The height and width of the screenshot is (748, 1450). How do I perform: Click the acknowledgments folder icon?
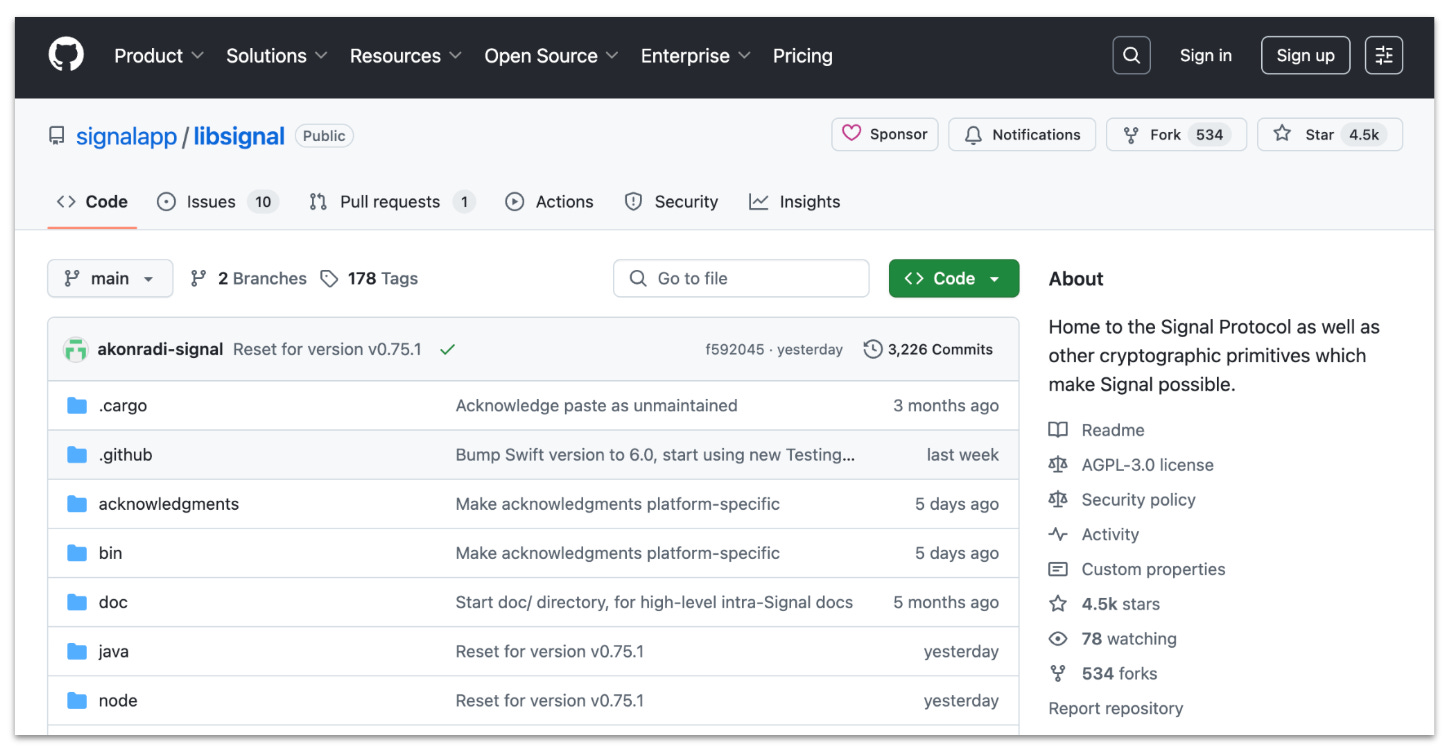click(77, 504)
